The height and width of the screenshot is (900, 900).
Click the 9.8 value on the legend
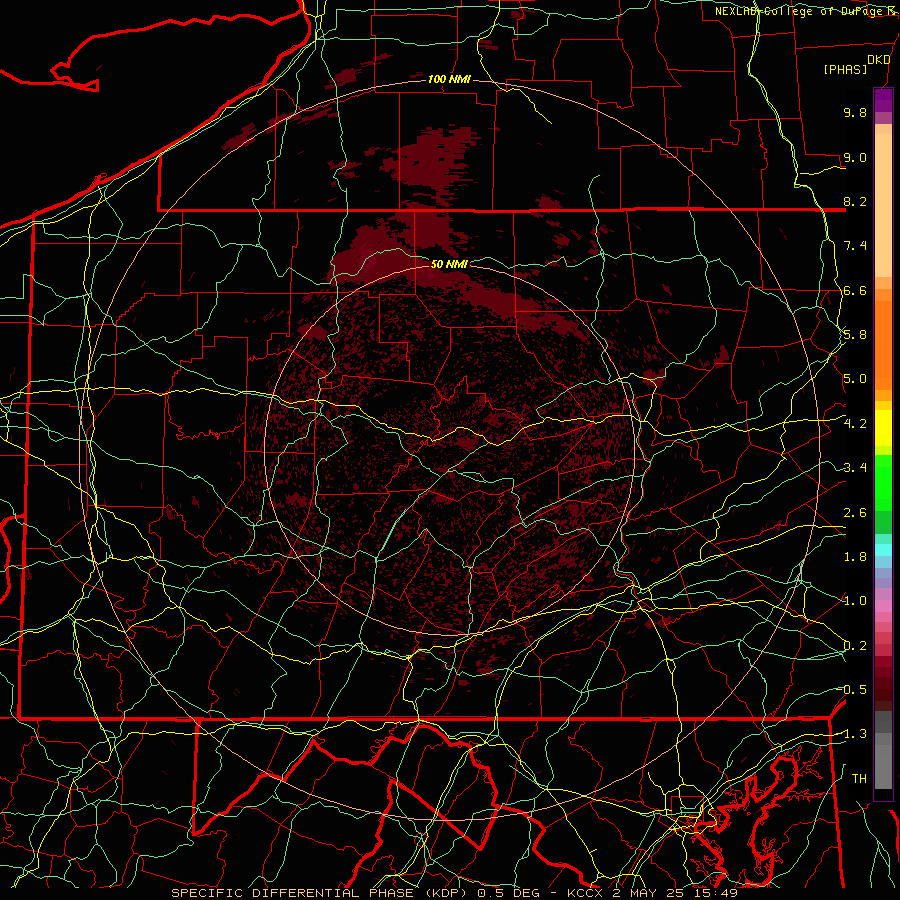point(855,112)
